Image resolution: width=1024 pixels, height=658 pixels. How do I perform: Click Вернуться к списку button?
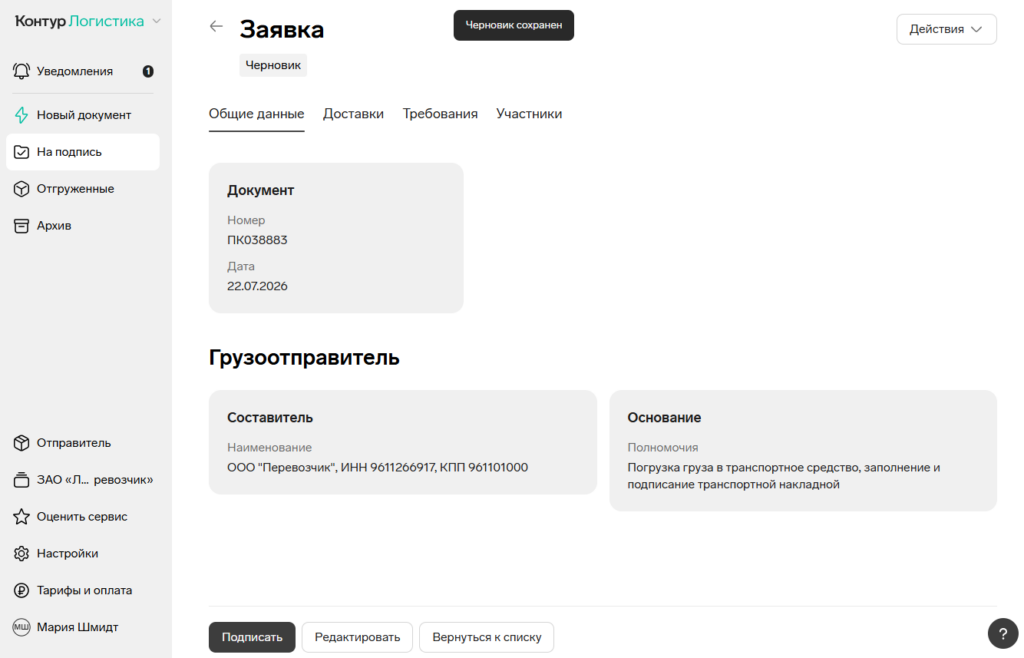[x=487, y=637]
